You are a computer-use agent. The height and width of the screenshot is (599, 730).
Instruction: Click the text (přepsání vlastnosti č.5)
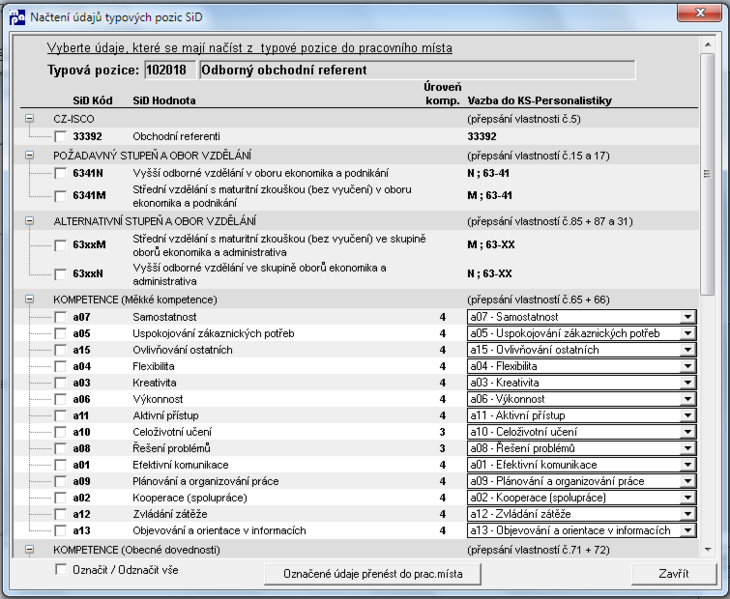524,119
